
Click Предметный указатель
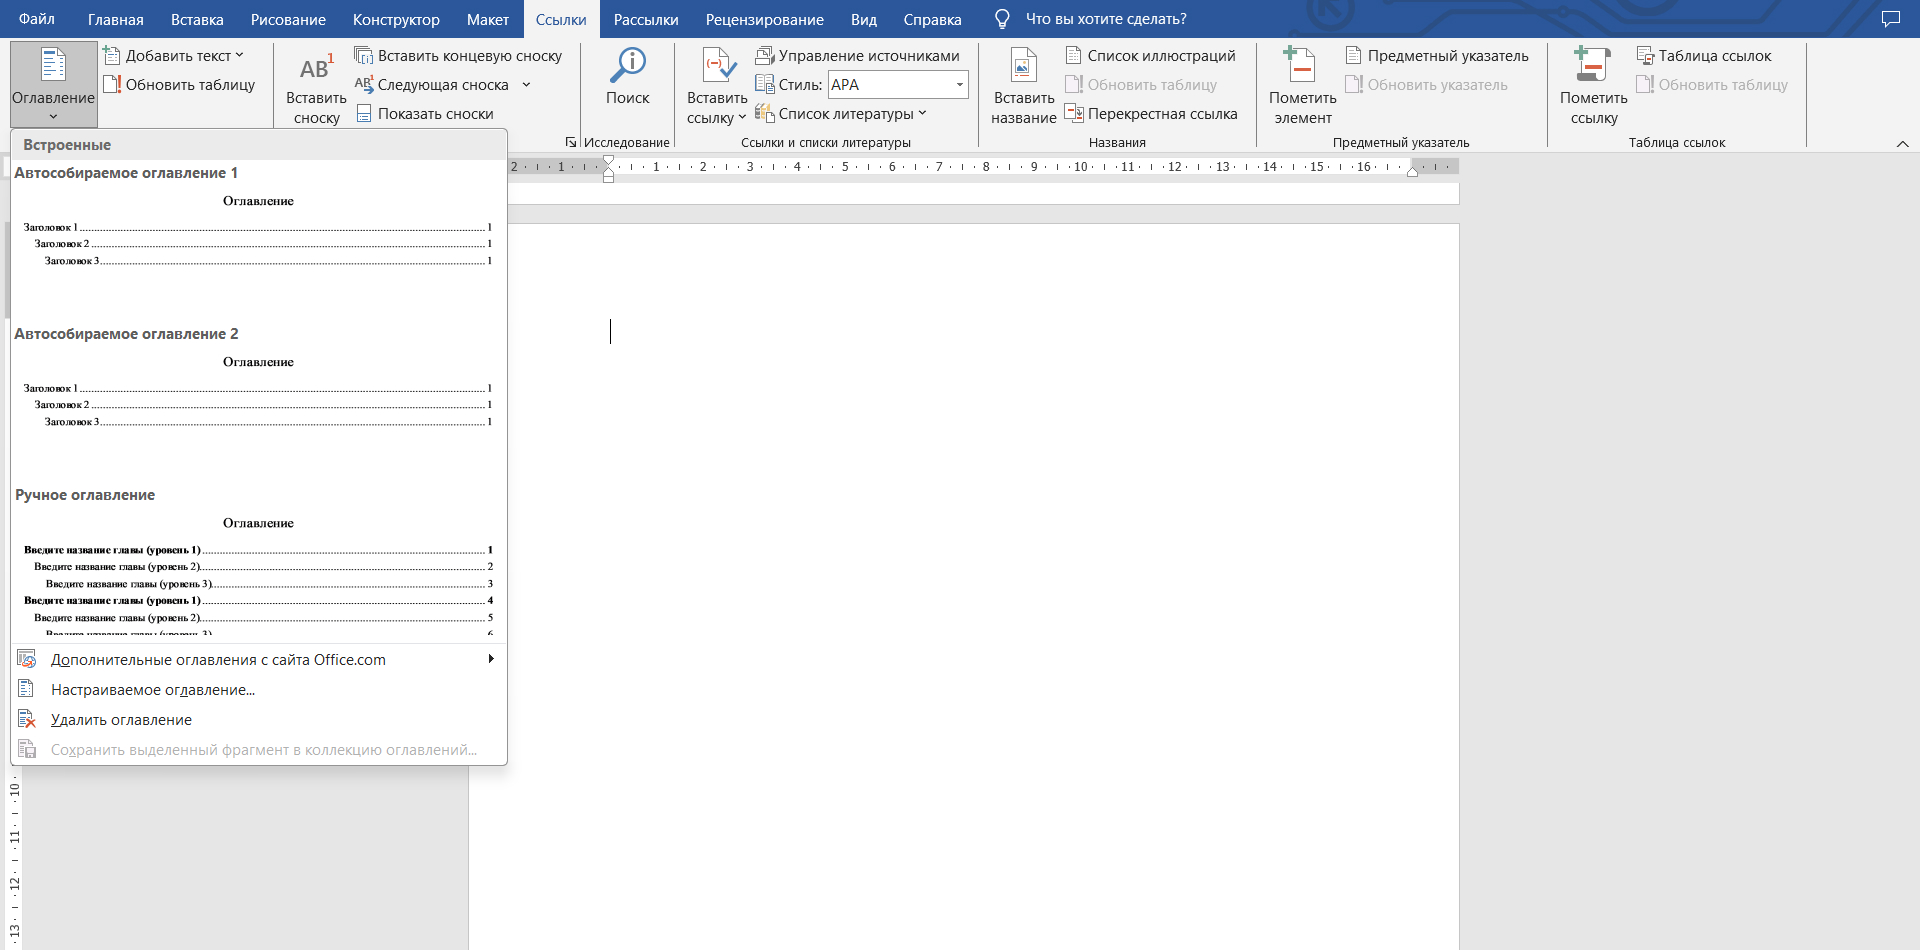1437,56
